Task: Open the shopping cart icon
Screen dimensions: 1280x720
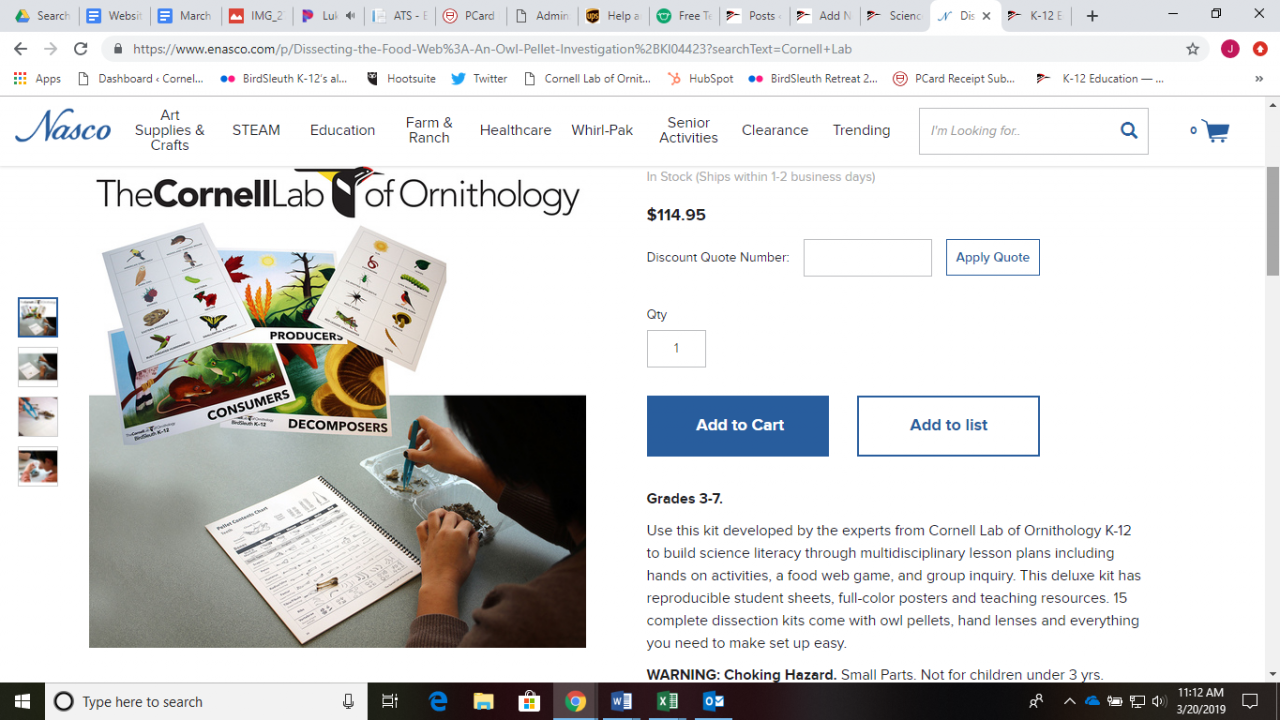Action: coord(1214,131)
